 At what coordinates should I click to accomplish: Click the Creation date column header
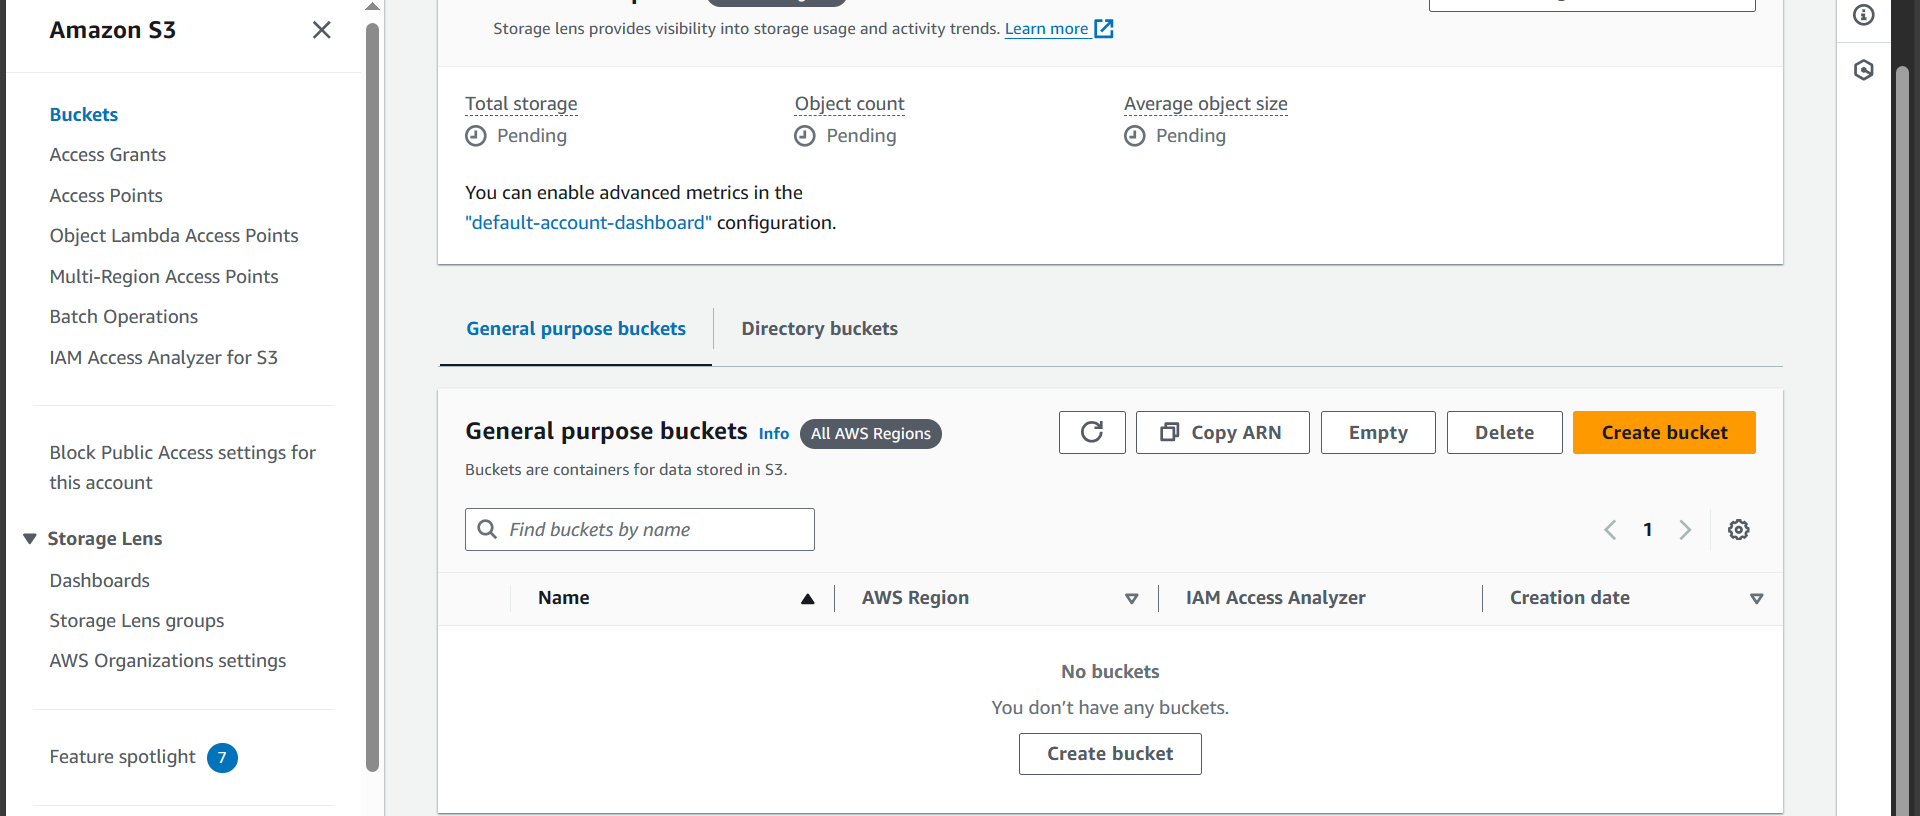pos(1570,598)
